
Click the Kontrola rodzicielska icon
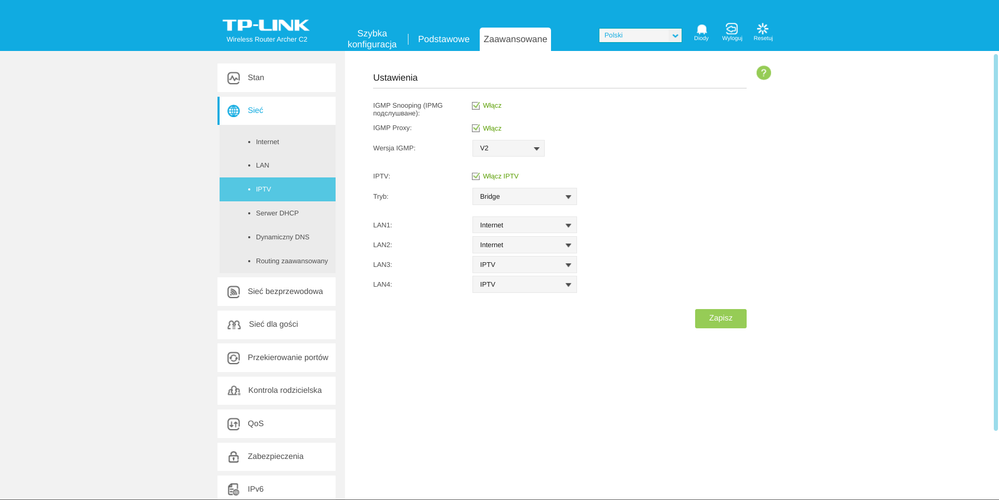point(234,390)
